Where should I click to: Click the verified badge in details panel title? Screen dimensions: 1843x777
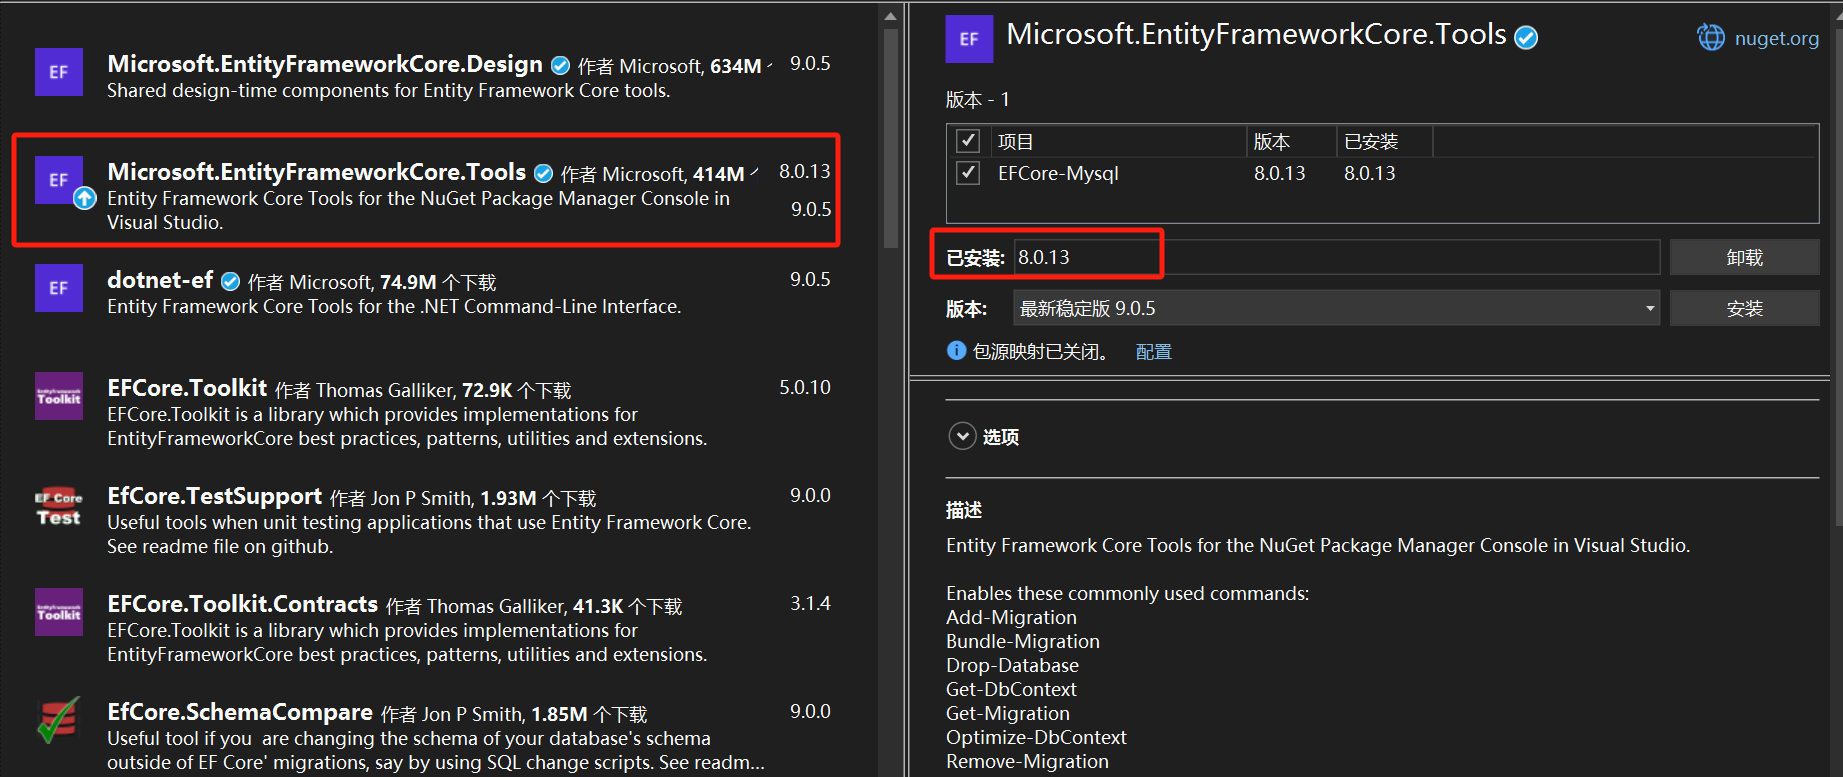1526,38
